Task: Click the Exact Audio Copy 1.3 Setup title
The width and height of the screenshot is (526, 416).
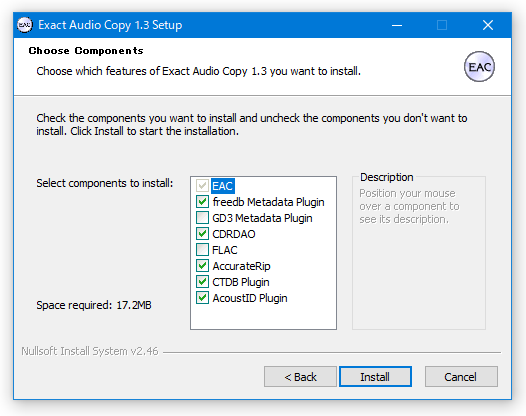Action: click(110, 25)
